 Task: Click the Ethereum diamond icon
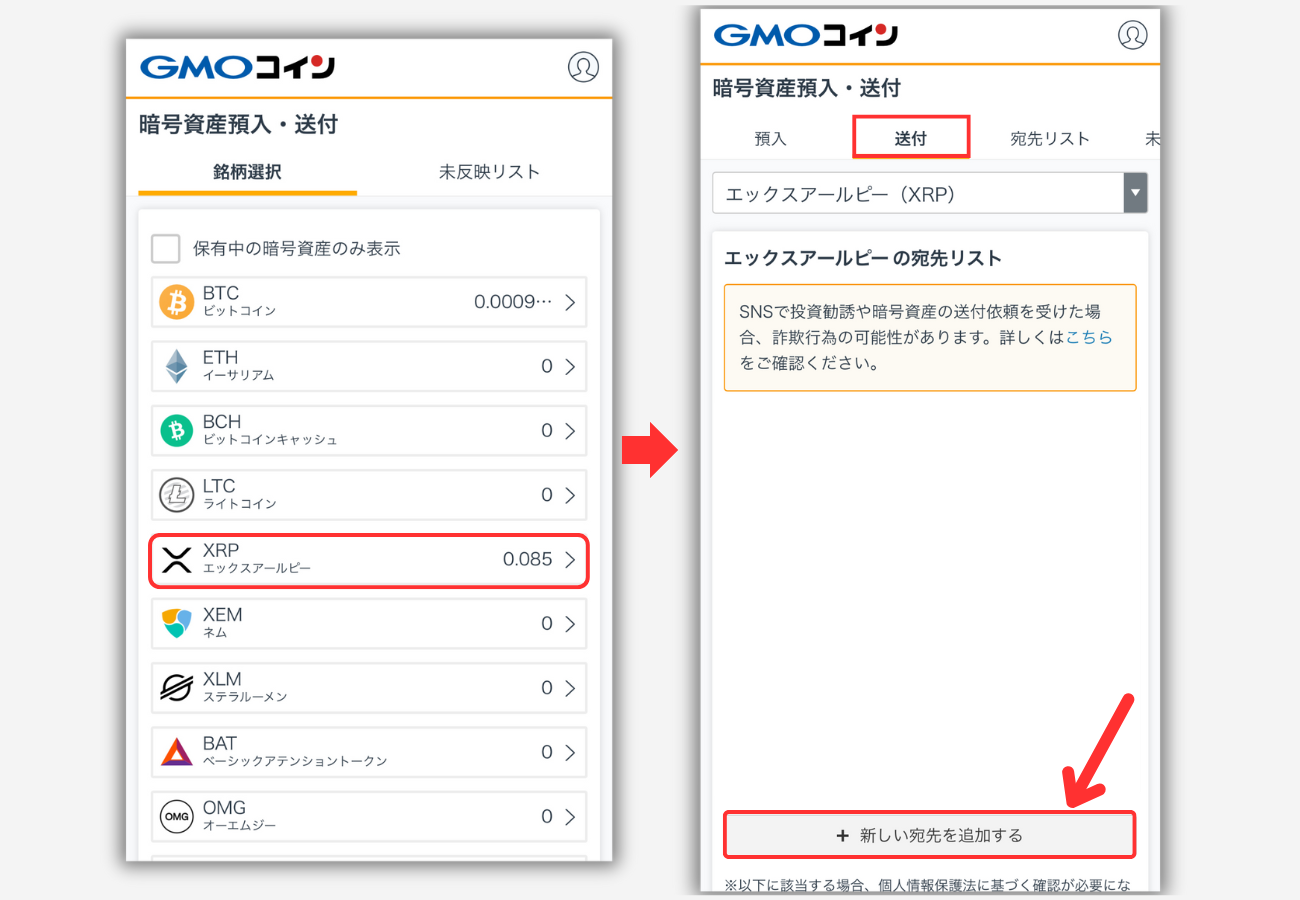pos(176,366)
